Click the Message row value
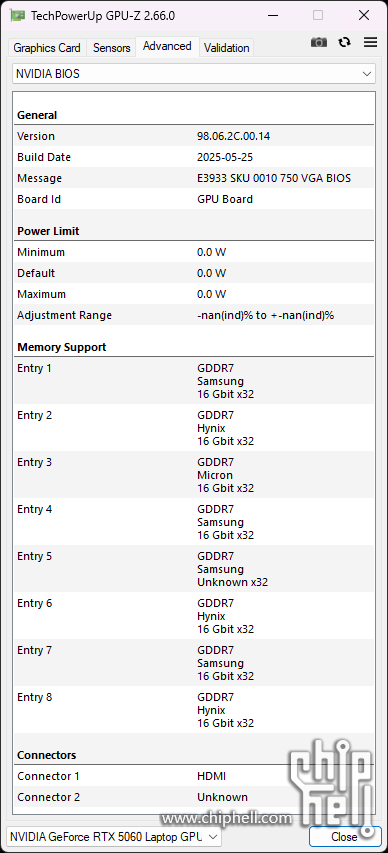Image resolution: width=388 pixels, height=853 pixels. coord(274,178)
